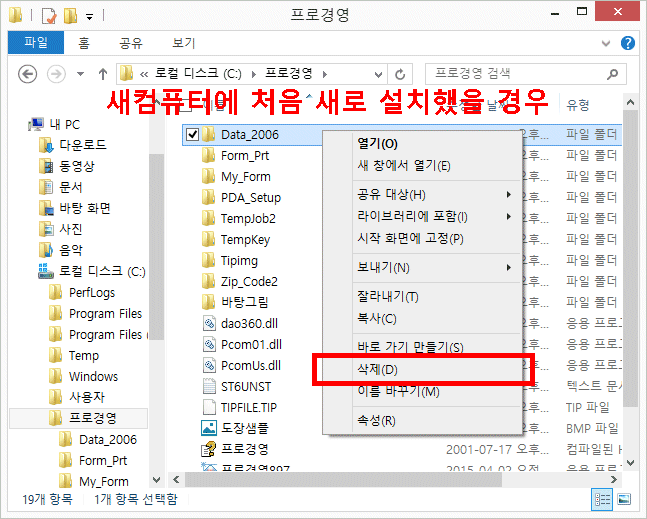Open 사진 in the navigation pane

pos(71,229)
